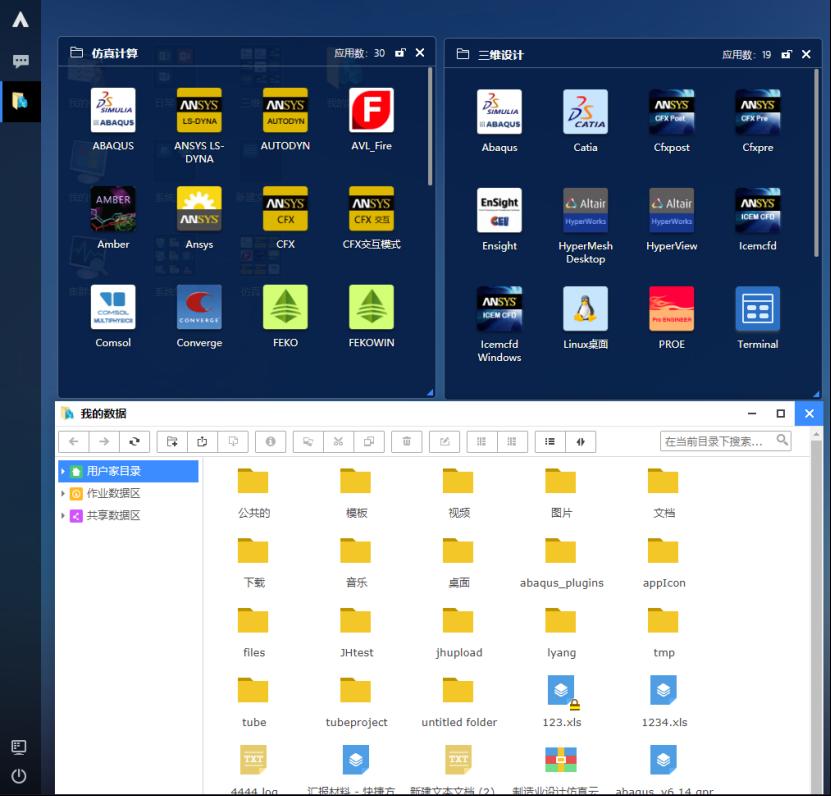831x796 pixels.
Task: Refresh the current directory
Action: pyautogui.click(x=134, y=441)
